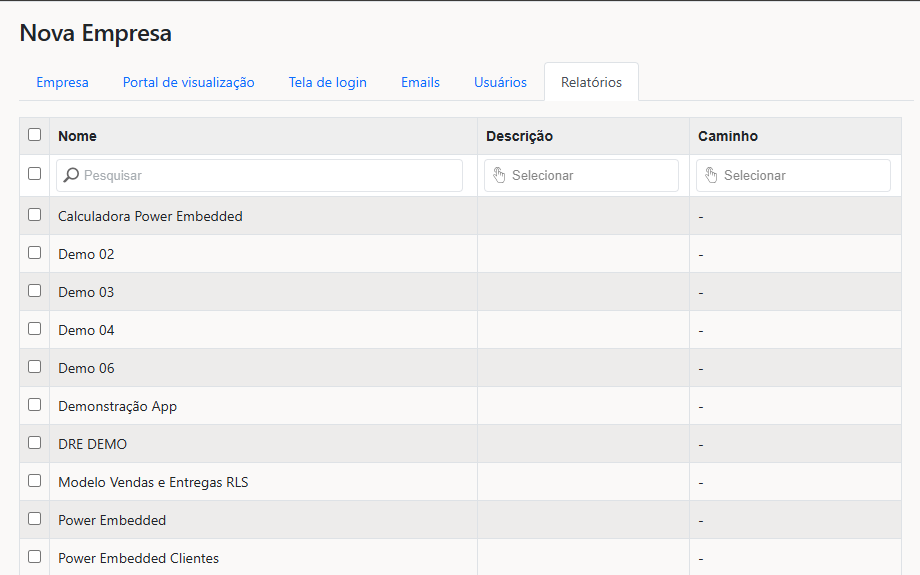Toggle the select-all checkbox in header
The width and height of the screenshot is (920, 575).
35,135
